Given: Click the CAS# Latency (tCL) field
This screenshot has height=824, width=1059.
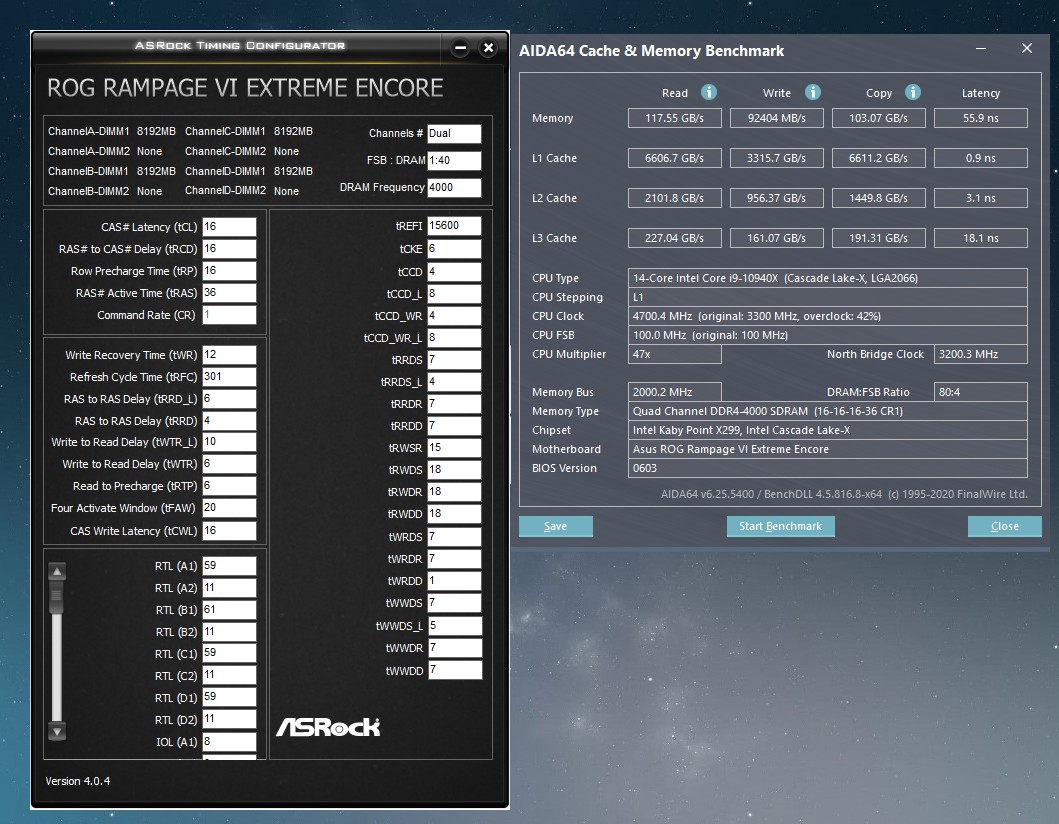Looking at the screenshot, I should pyautogui.click(x=230, y=227).
